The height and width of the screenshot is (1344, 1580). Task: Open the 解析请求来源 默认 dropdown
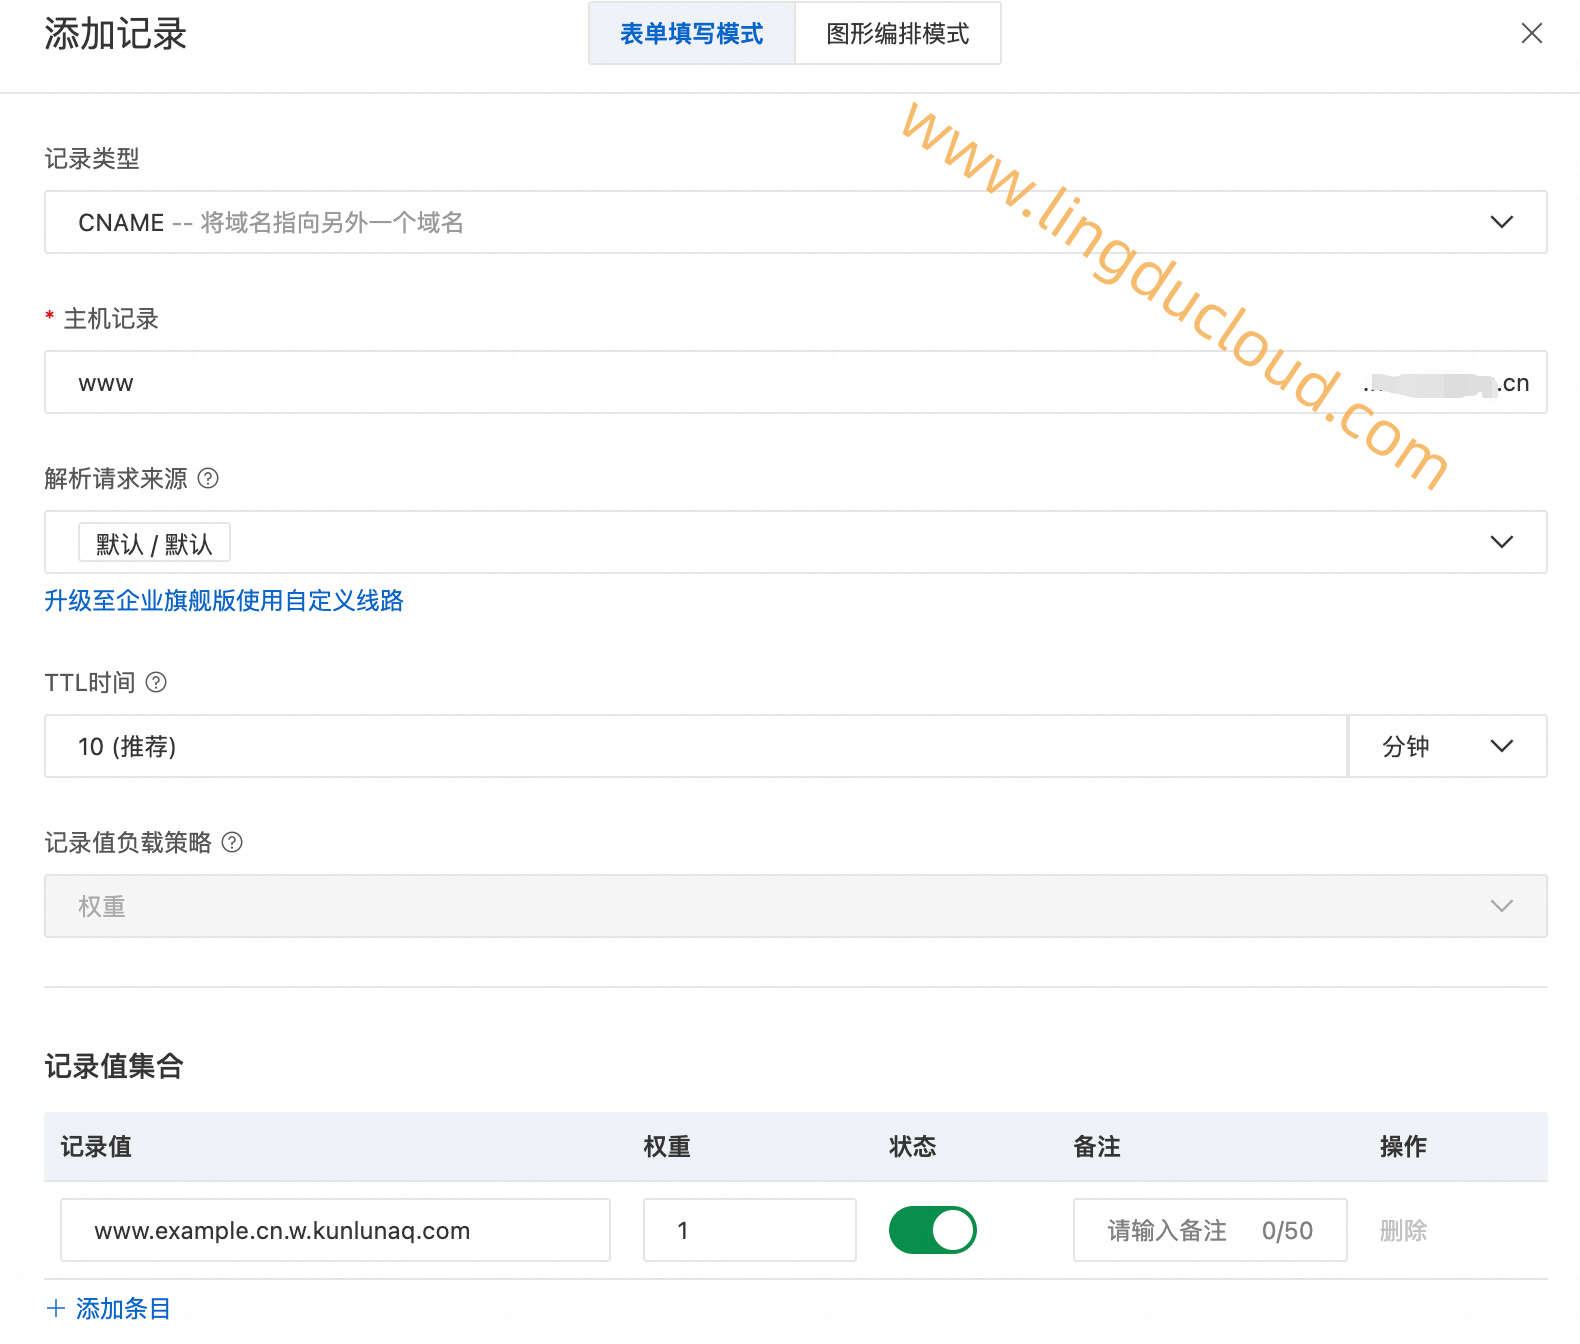tap(795, 542)
